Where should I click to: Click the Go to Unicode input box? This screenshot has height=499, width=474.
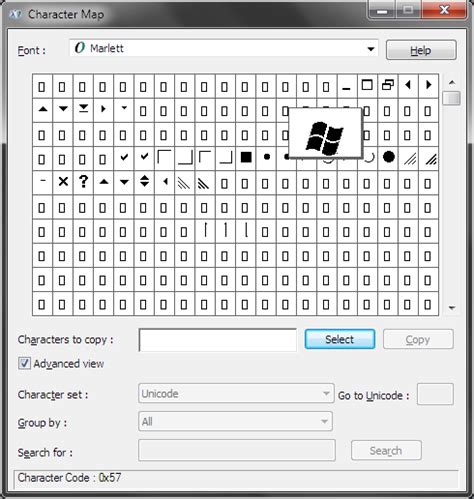point(435,394)
